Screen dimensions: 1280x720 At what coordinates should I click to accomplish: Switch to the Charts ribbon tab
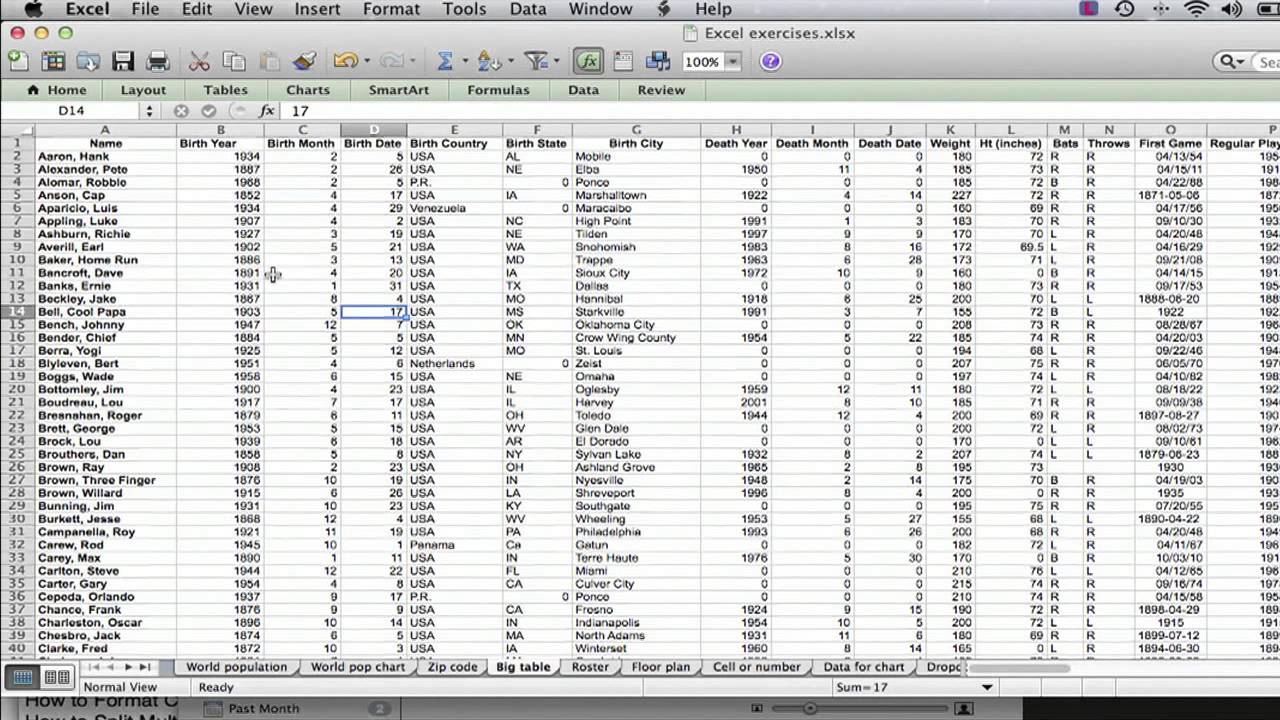(x=308, y=90)
